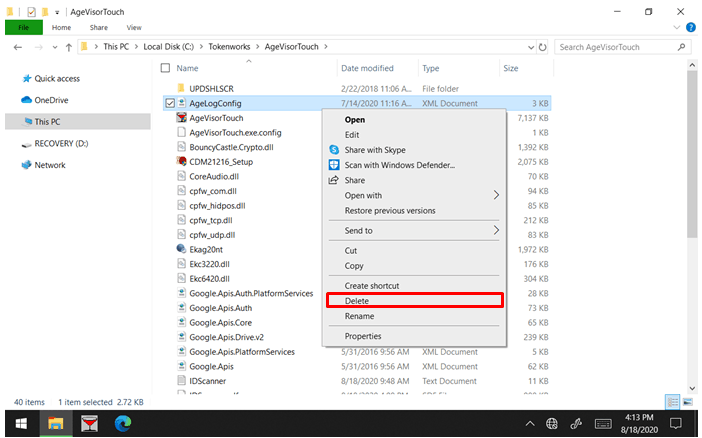Go up one folder level arrow

tap(68, 47)
